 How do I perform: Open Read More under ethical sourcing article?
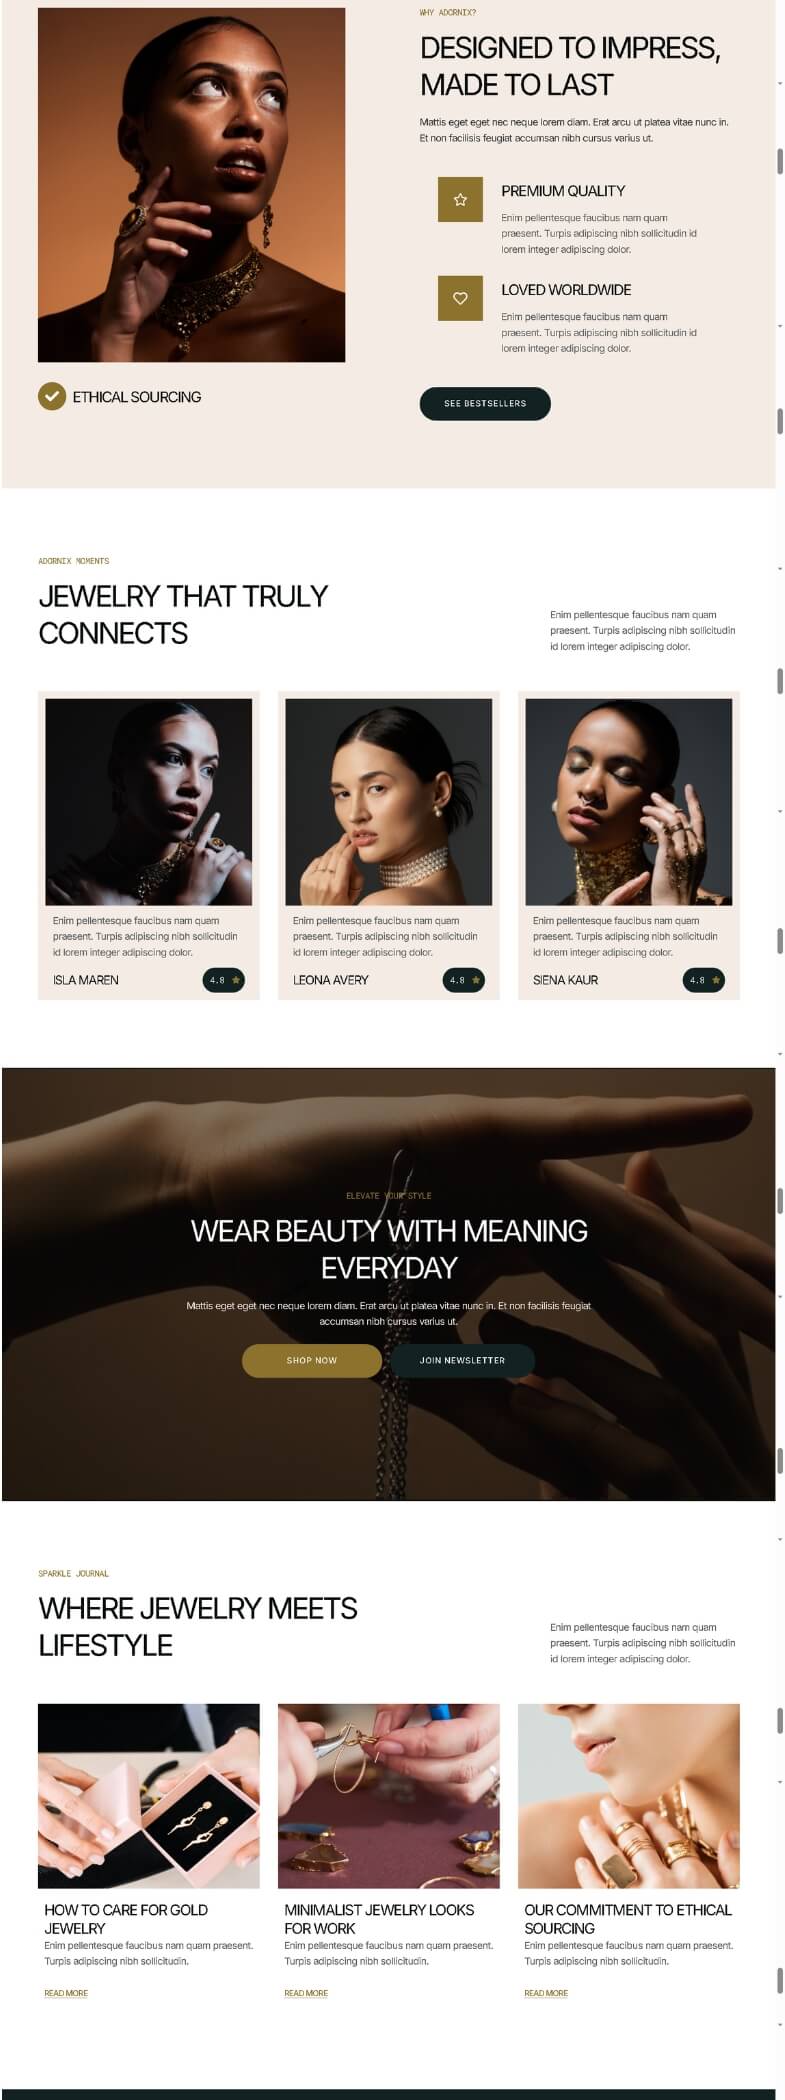(x=546, y=1993)
